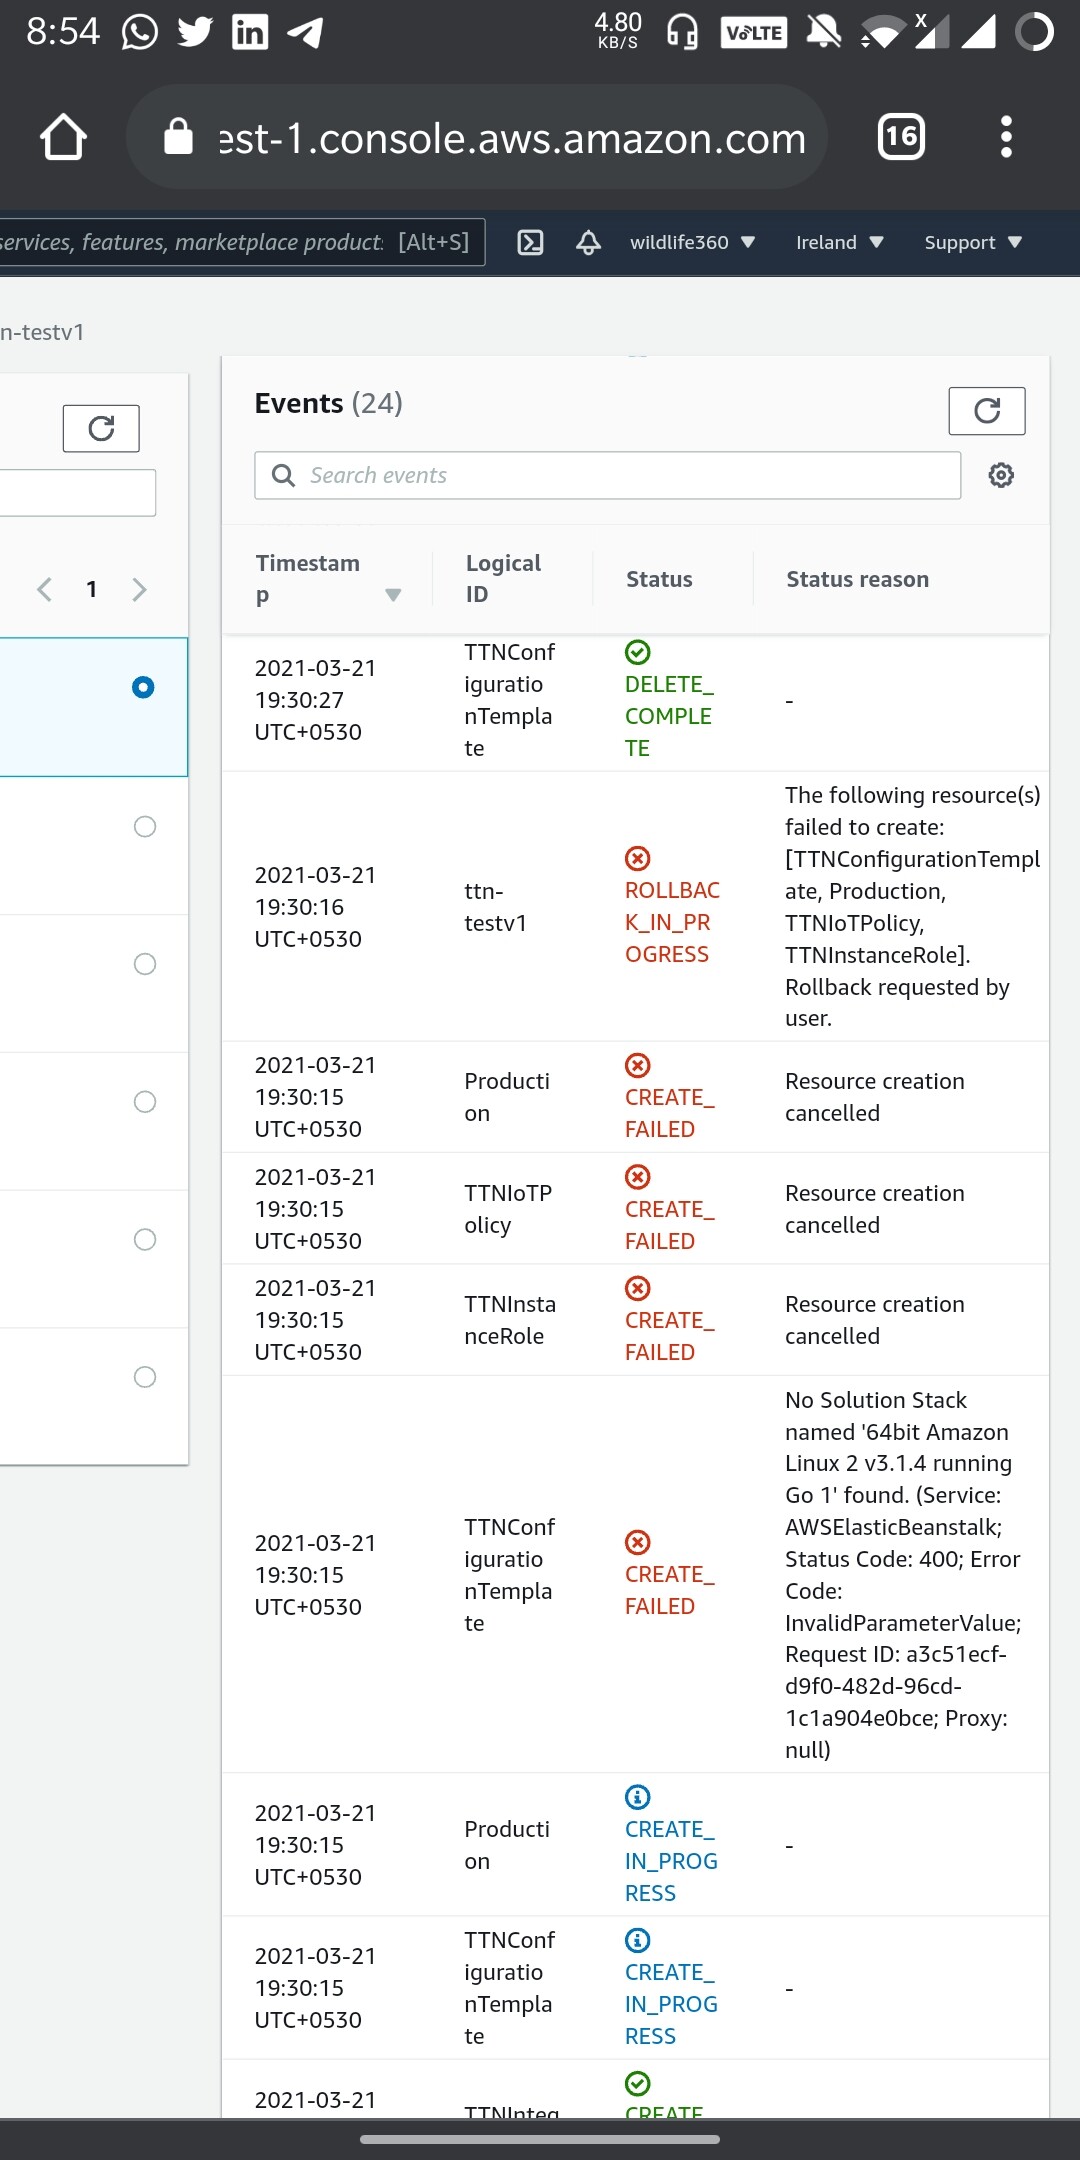Open the browser three-dot menu
Image resolution: width=1080 pixels, height=2160 pixels.
tap(1006, 137)
